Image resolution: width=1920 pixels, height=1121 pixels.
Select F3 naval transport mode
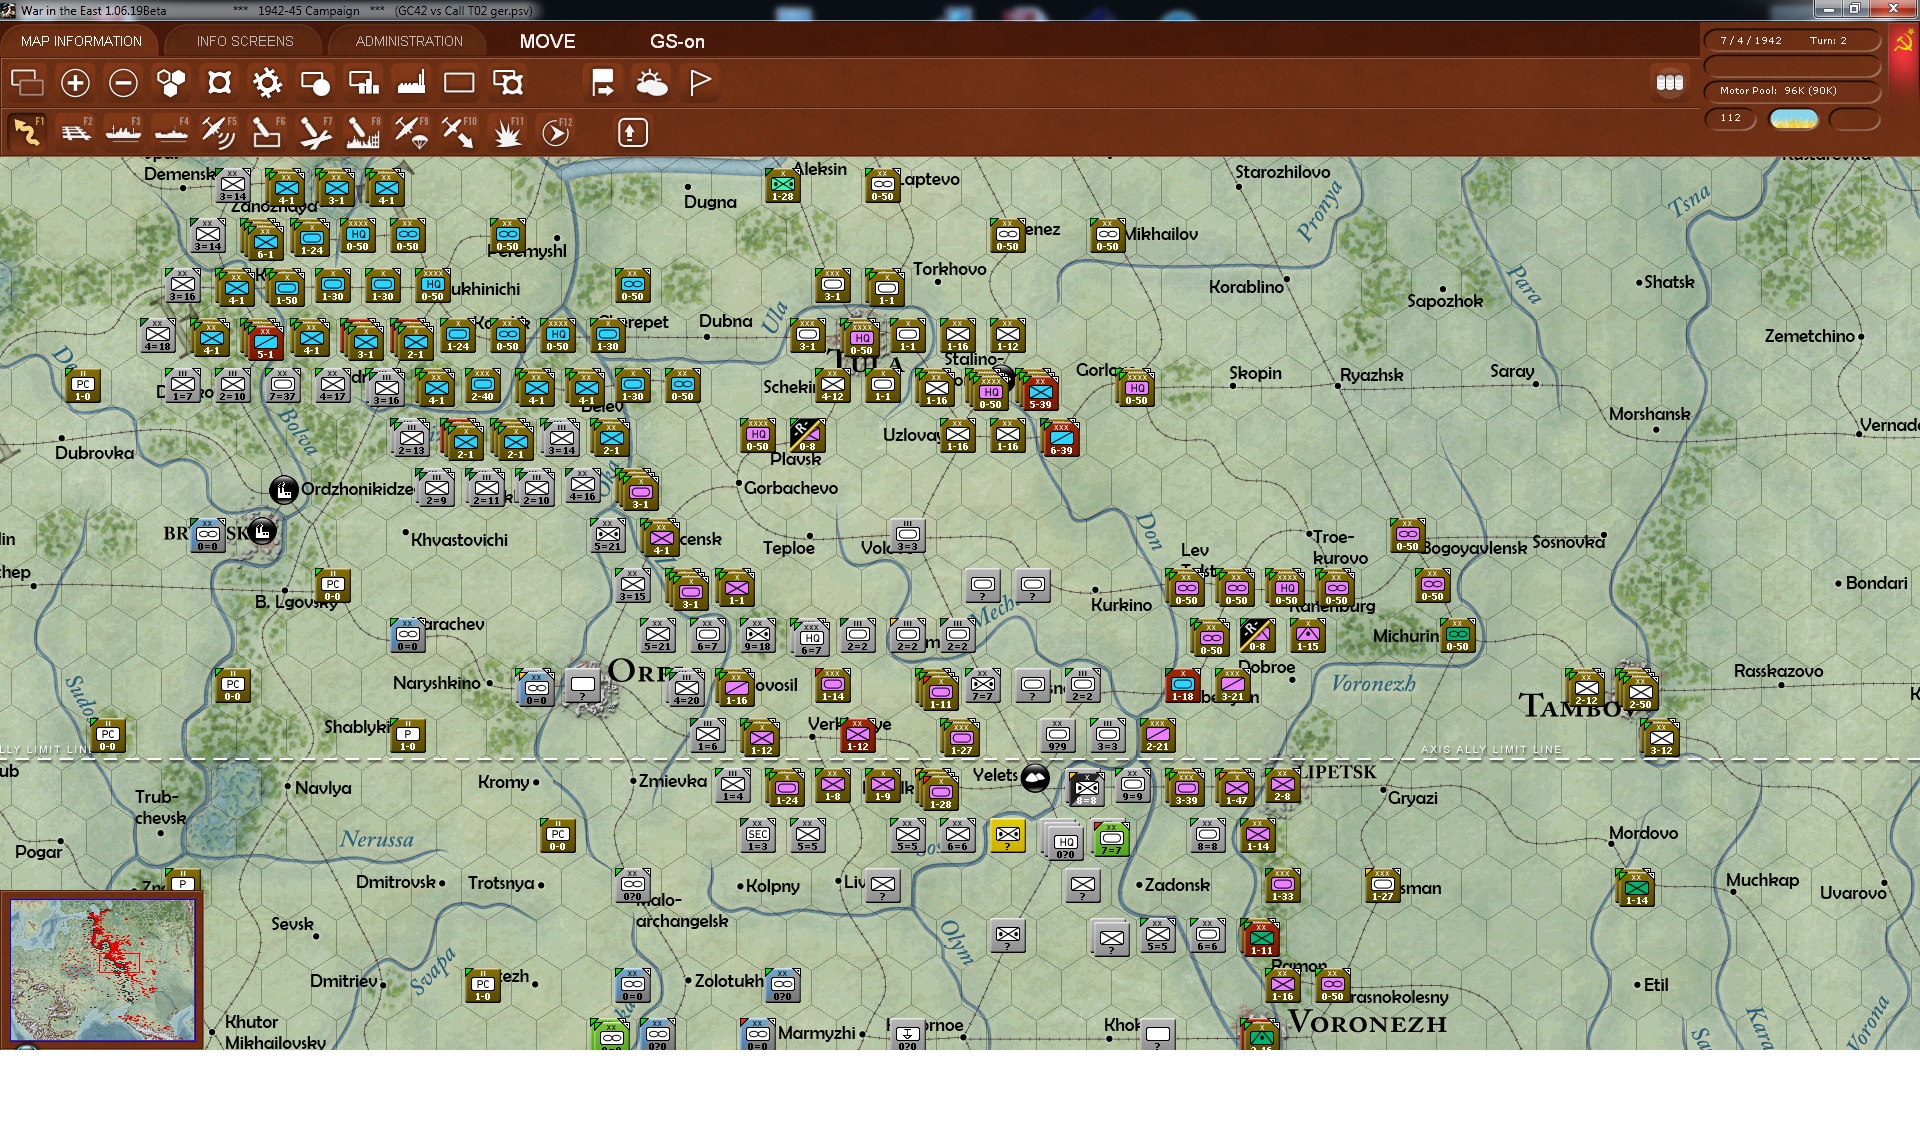click(x=123, y=132)
